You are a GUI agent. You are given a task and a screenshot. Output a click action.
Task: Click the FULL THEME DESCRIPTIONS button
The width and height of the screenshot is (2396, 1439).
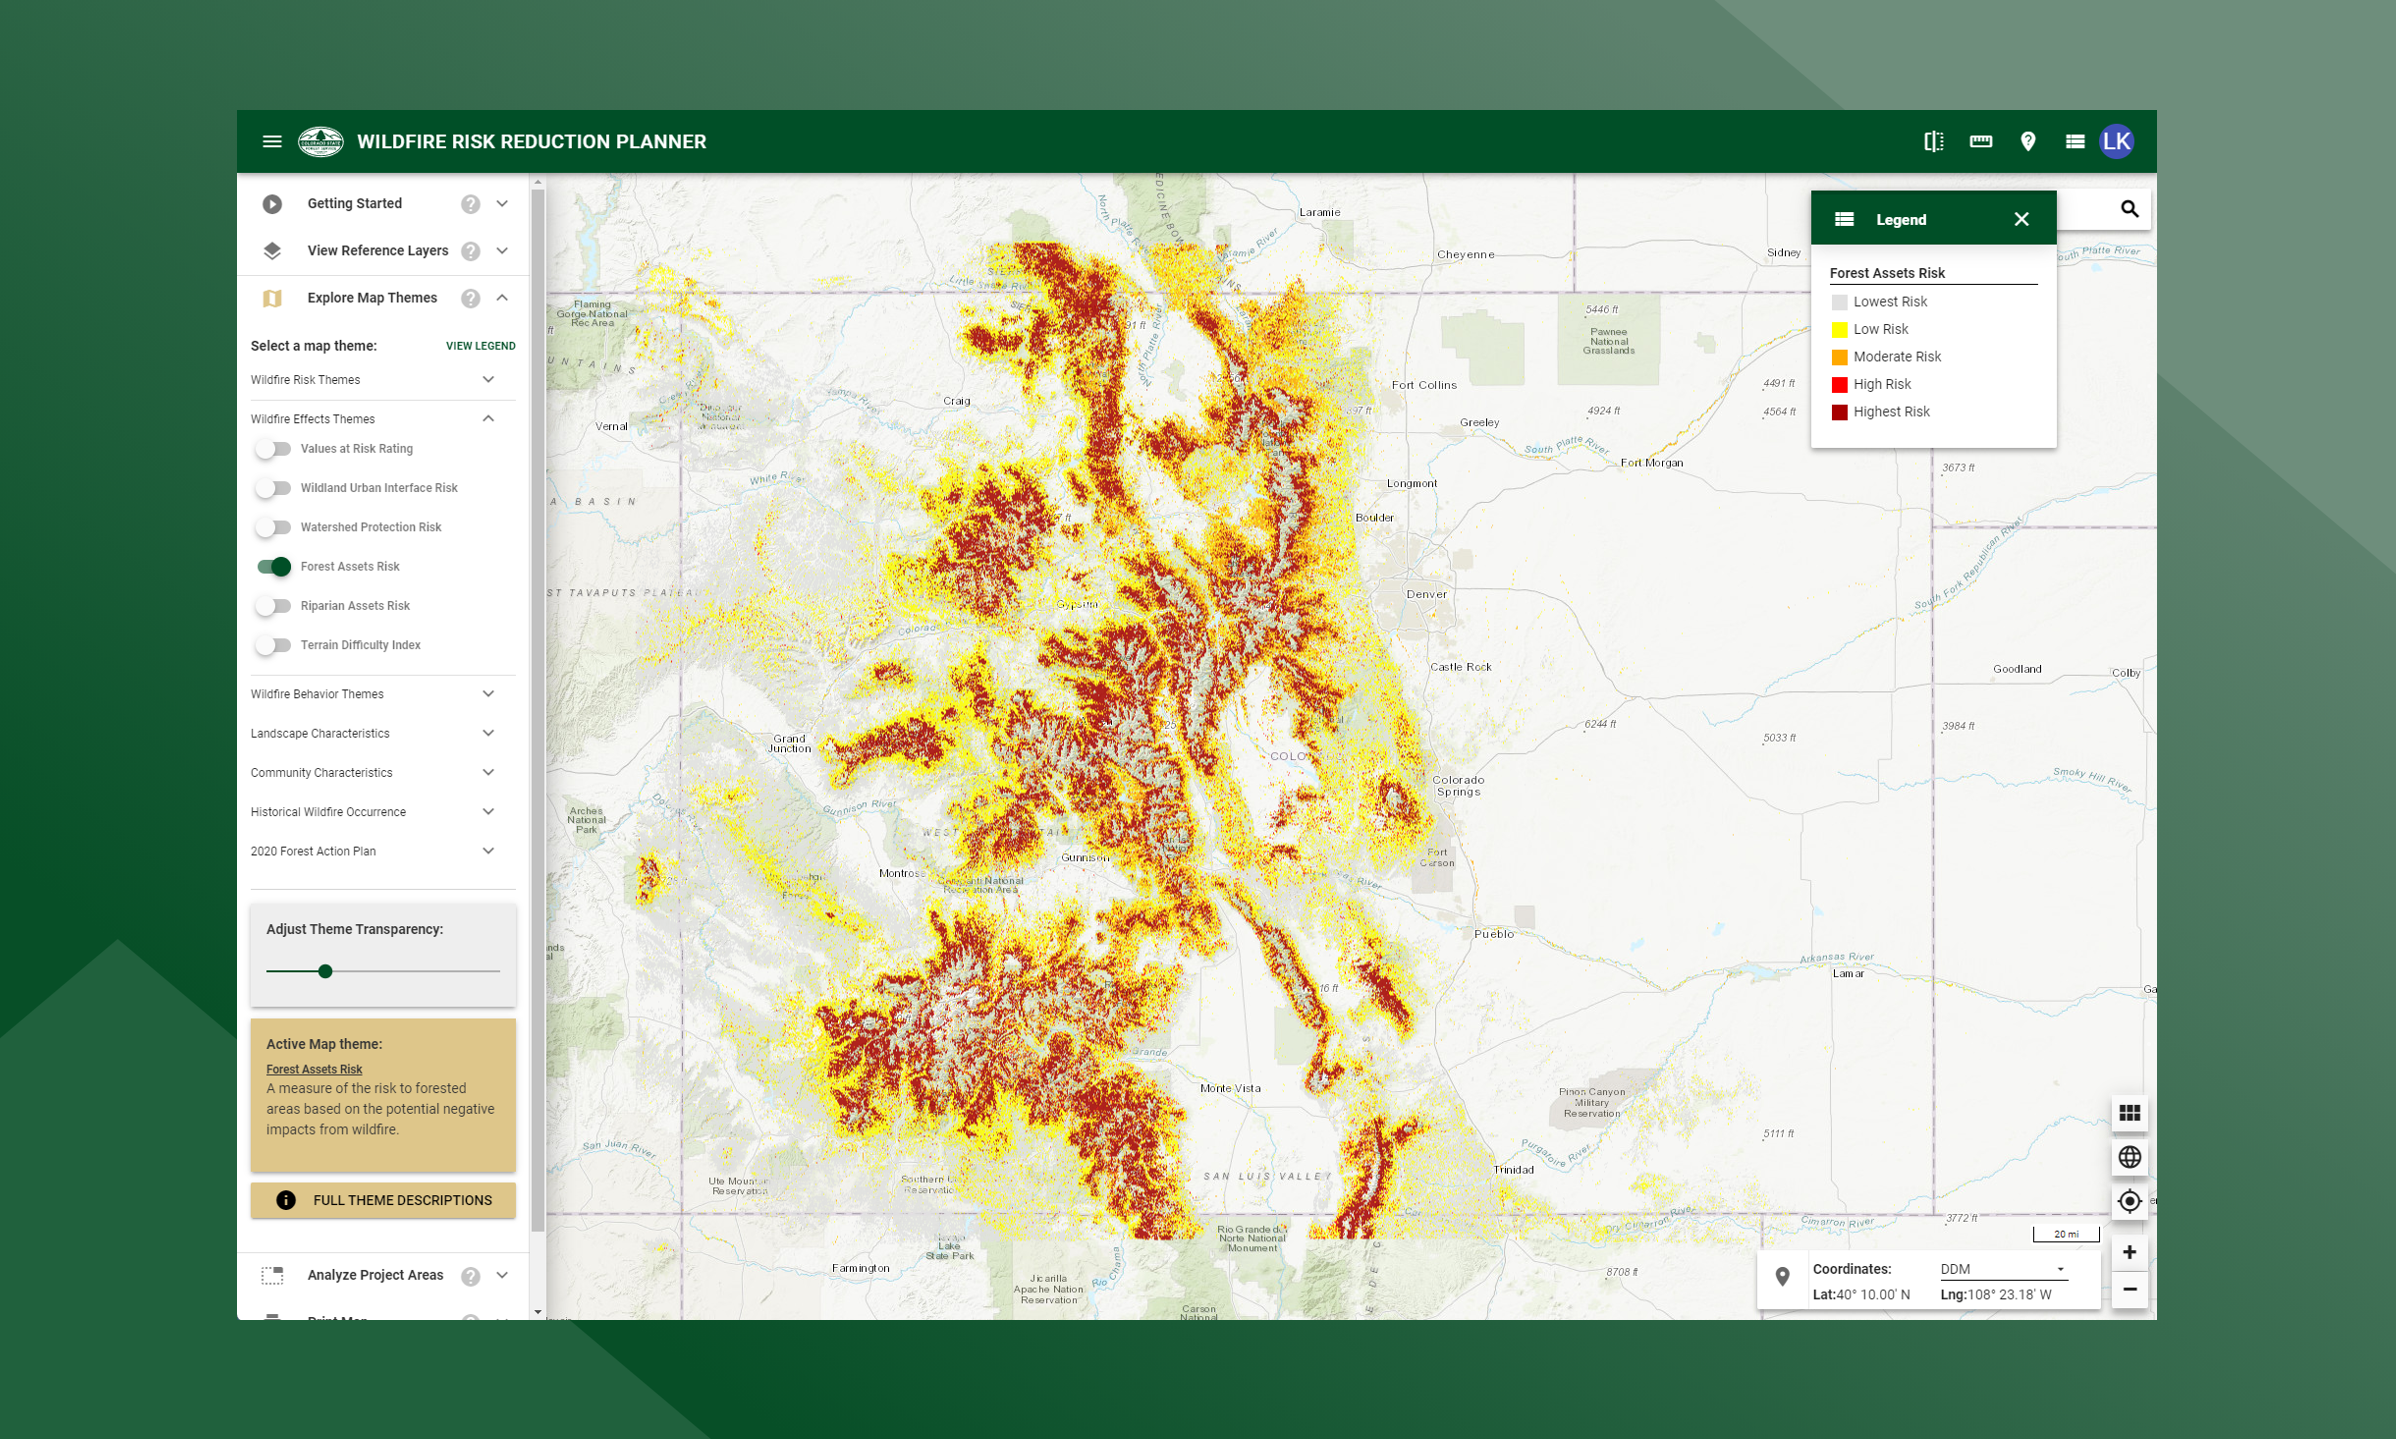coord(383,1200)
